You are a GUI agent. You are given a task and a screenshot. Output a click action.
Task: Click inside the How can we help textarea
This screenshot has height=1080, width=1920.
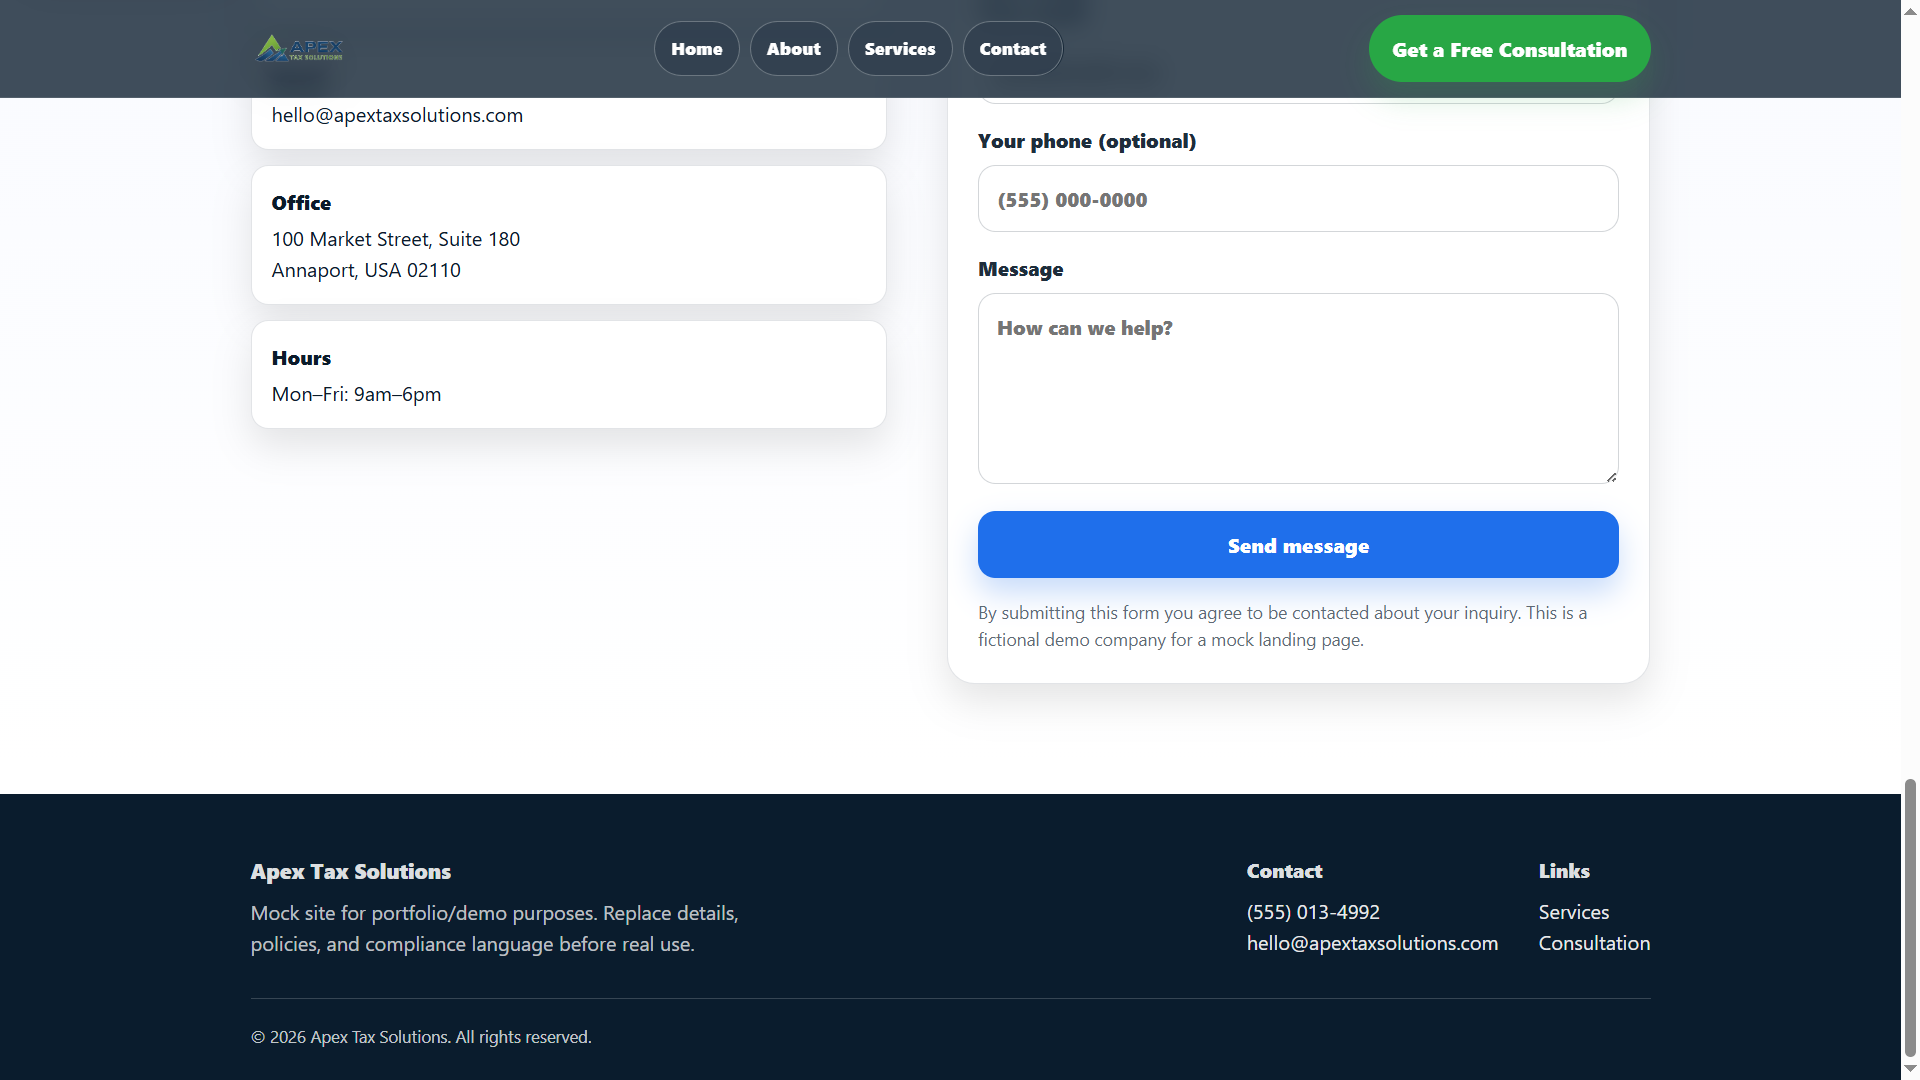point(1297,388)
